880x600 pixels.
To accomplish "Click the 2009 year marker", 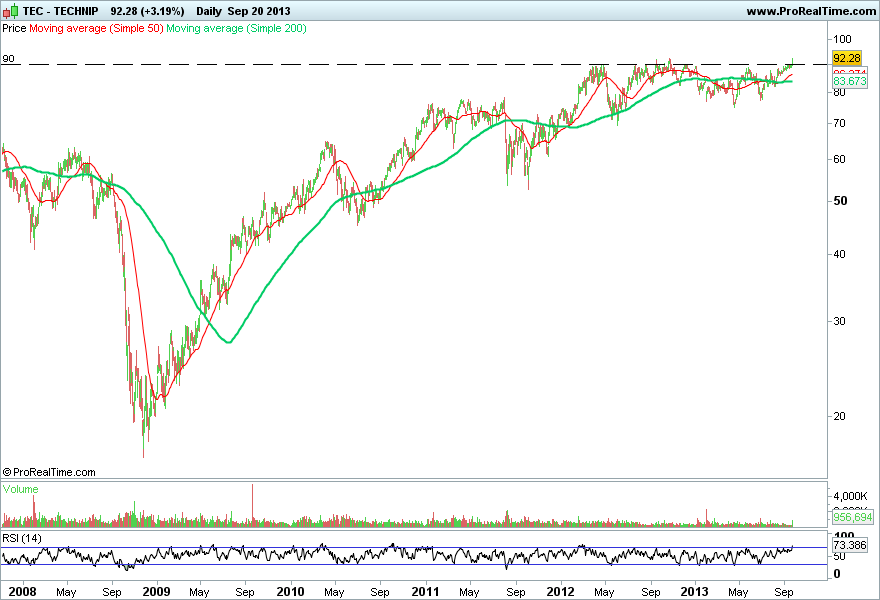I will 156,592.
